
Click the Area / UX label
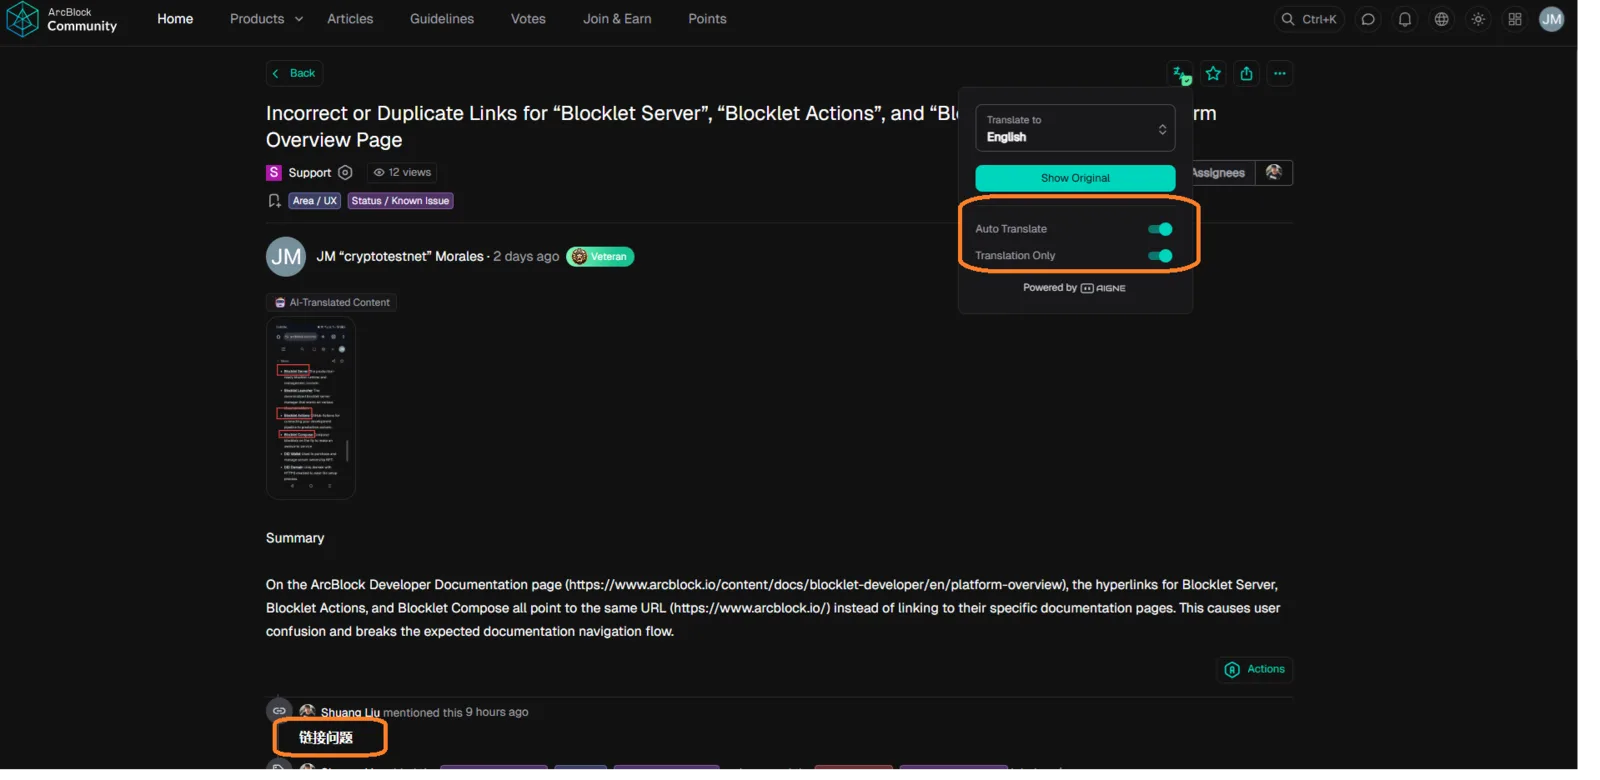[315, 201]
